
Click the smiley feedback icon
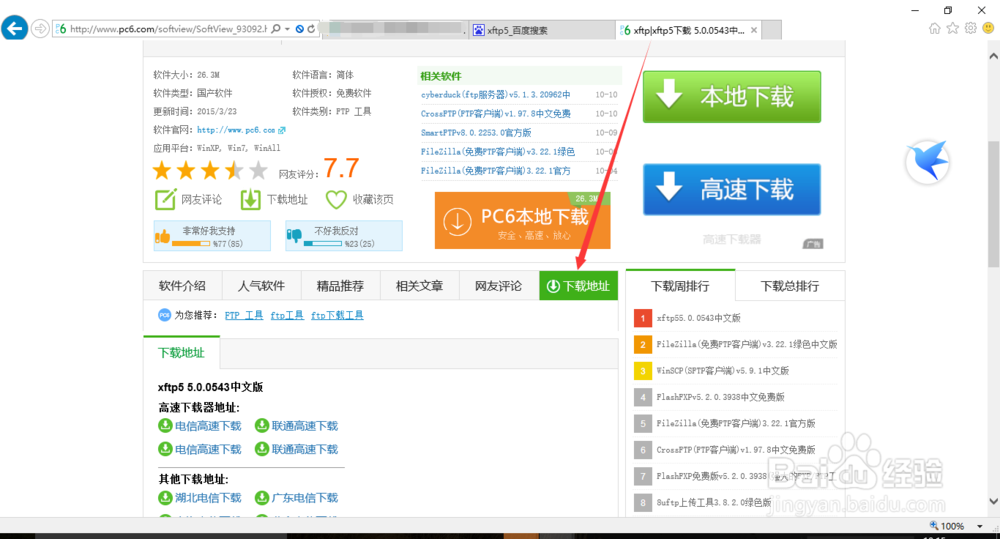click(x=988, y=28)
